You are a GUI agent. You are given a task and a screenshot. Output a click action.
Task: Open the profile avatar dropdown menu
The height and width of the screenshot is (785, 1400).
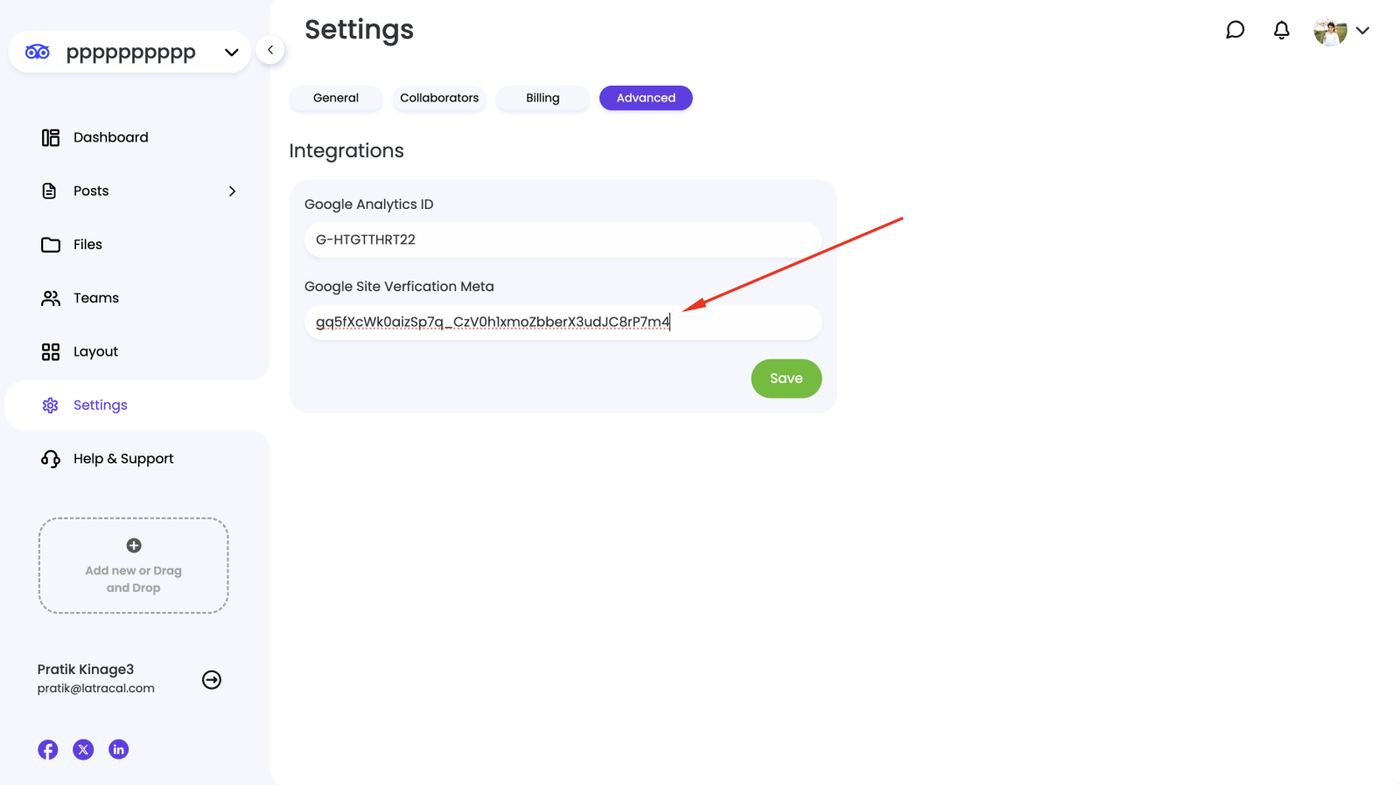[1341, 31]
